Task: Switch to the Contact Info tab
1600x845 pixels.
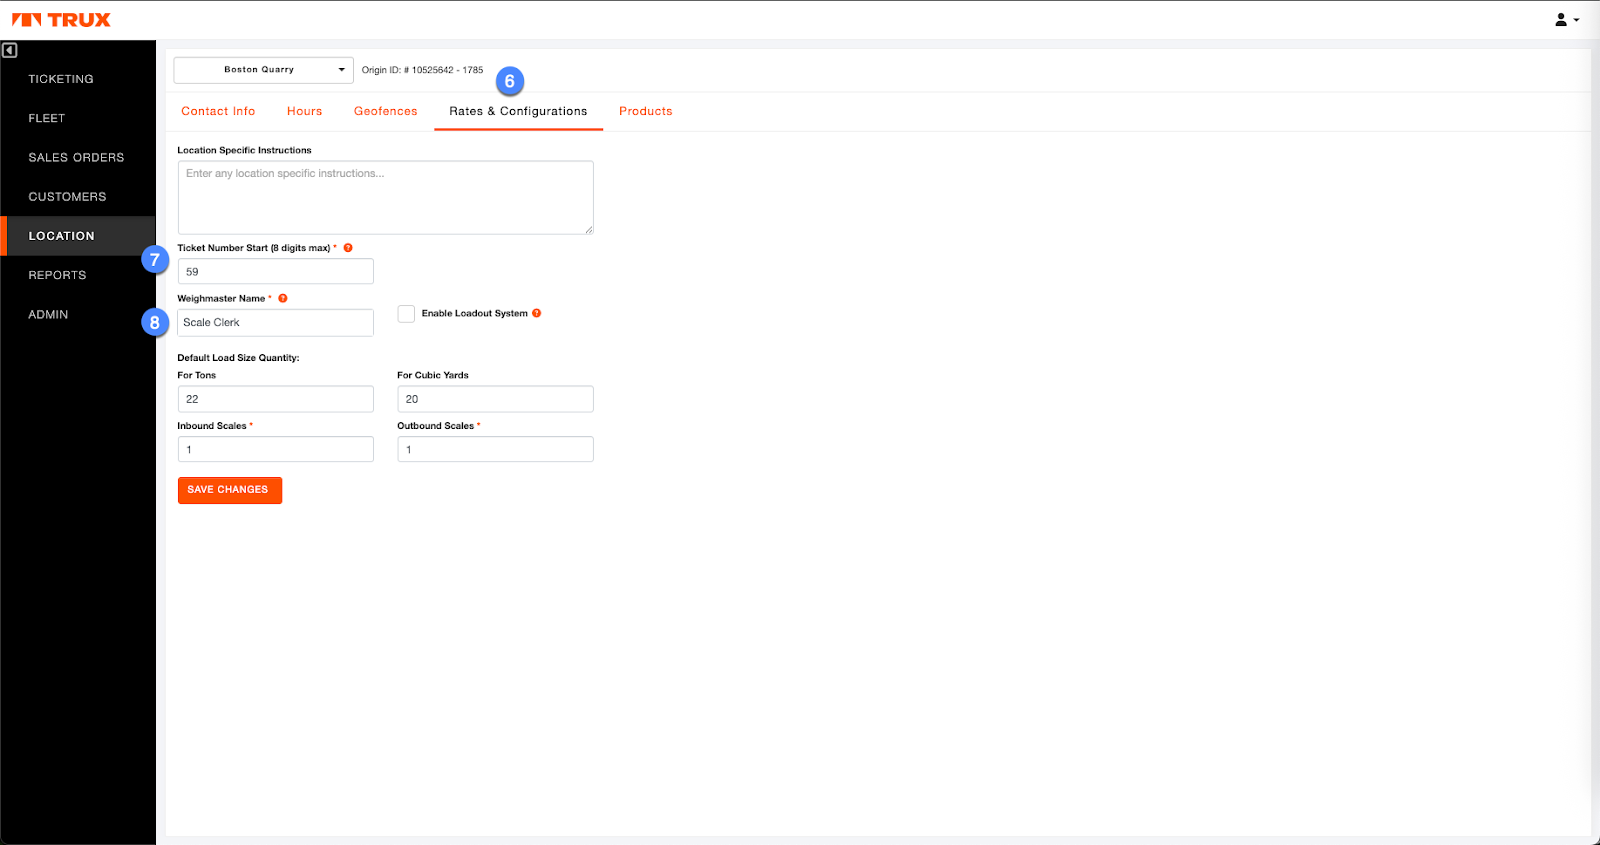Action: (218, 111)
